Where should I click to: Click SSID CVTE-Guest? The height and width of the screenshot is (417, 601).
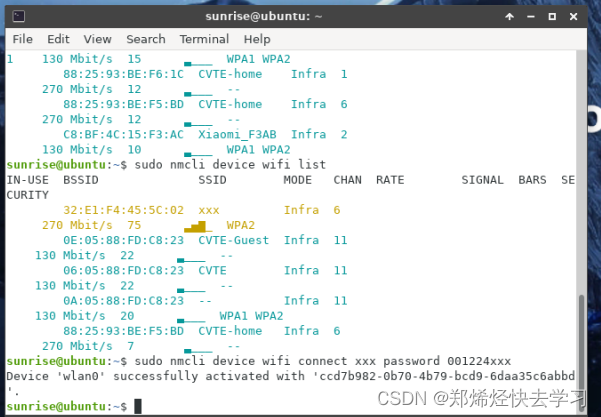[233, 240]
